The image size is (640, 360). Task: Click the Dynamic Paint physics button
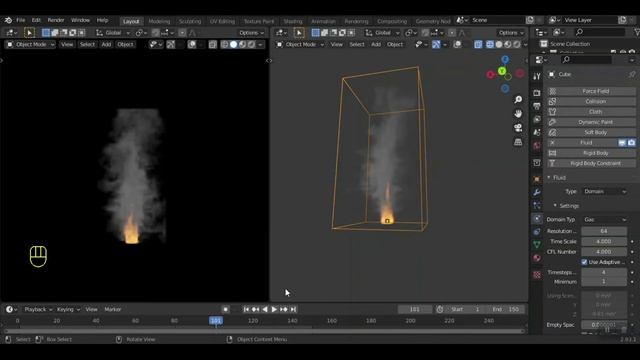(x=591, y=122)
